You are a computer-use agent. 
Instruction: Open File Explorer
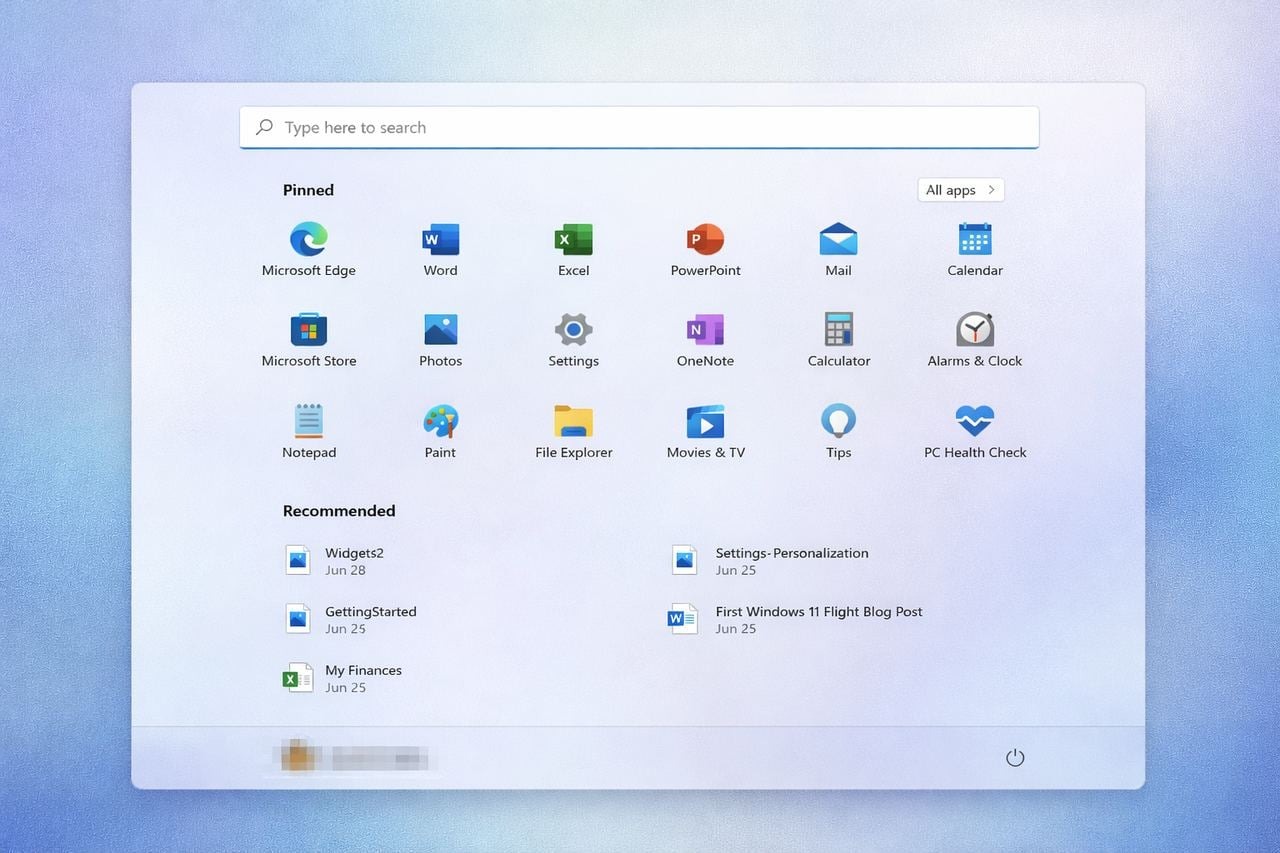click(573, 421)
